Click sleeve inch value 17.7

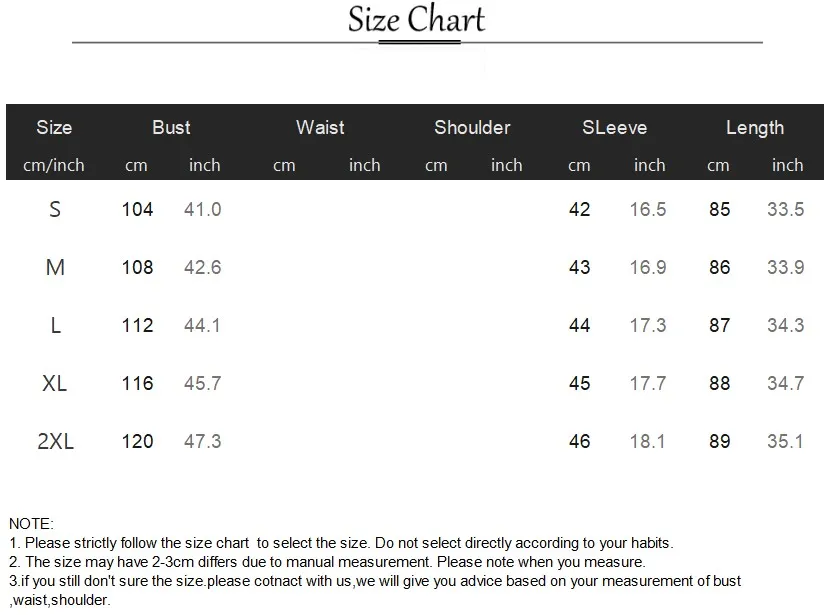click(x=648, y=383)
